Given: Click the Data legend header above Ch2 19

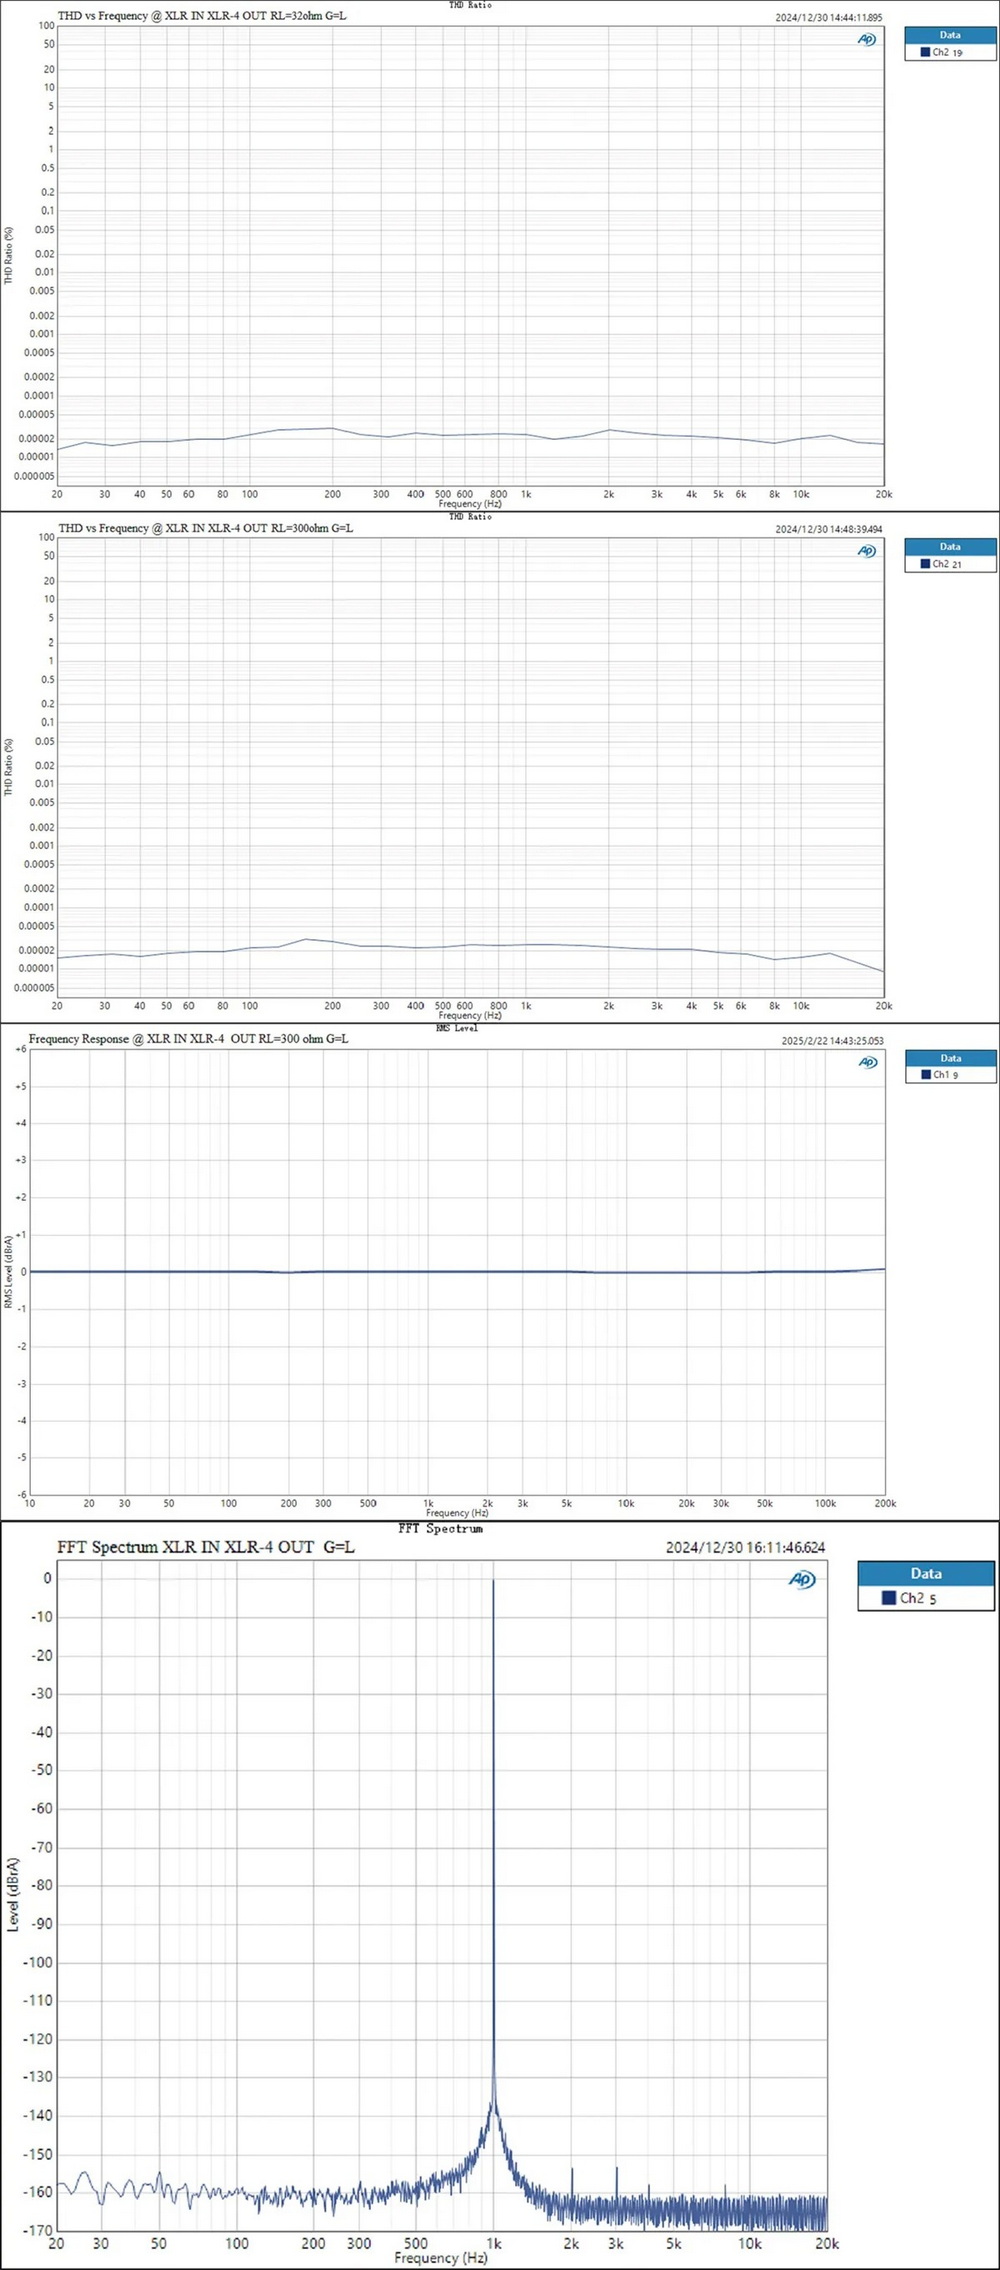Looking at the screenshot, I should (x=949, y=35).
